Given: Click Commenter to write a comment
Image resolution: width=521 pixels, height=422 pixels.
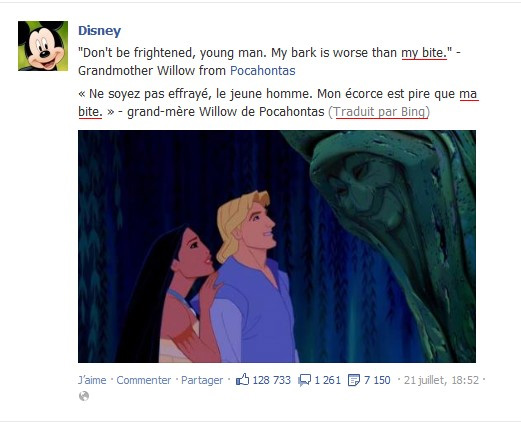Looking at the screenshot, I should [144, 380].
